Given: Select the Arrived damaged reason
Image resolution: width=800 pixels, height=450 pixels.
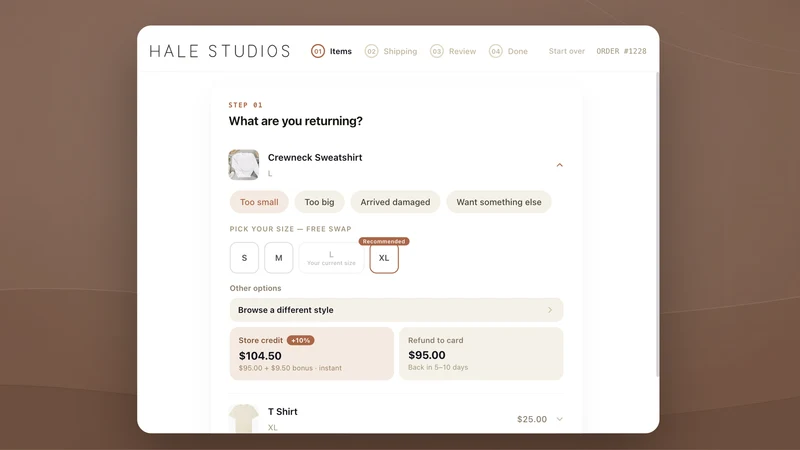Looking at the screenshot, I should (x=395, y=202).
